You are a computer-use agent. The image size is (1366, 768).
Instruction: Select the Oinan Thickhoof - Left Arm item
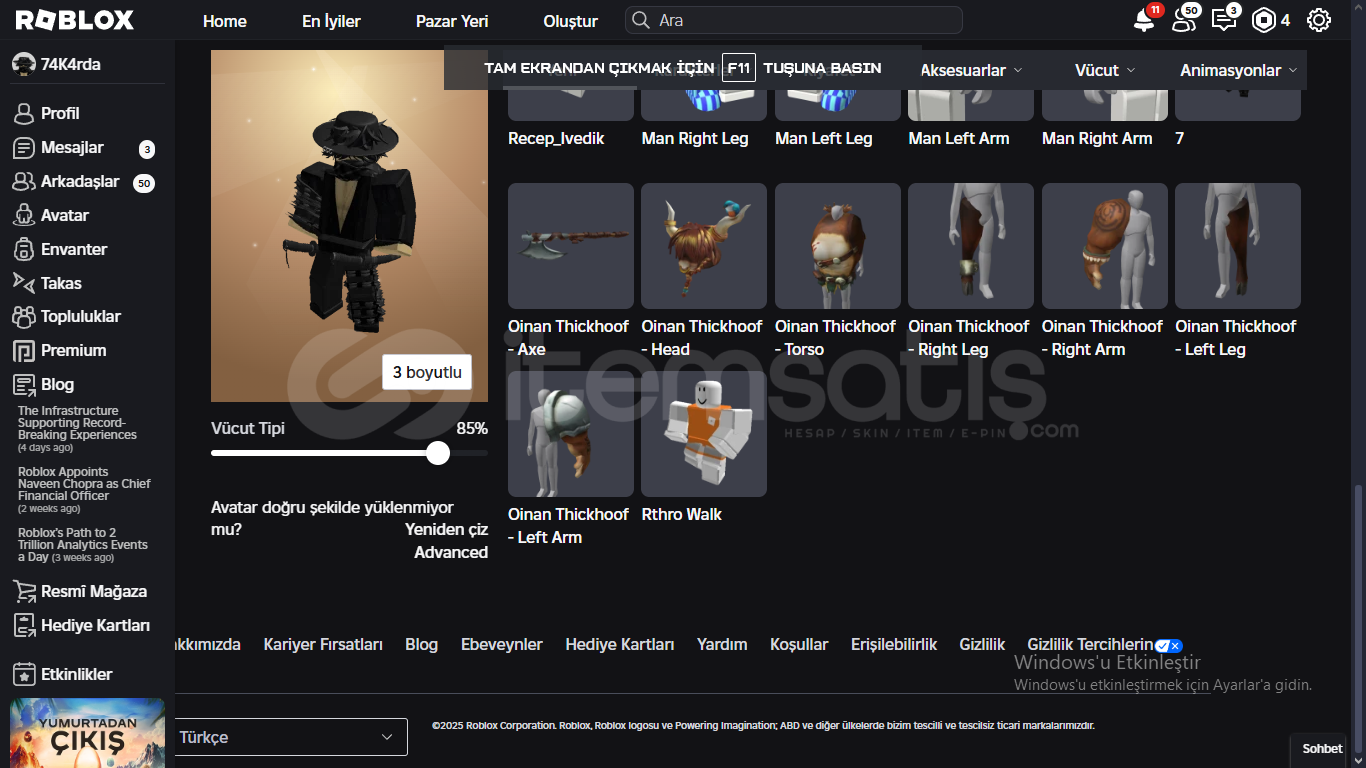[x=570, y=434]
